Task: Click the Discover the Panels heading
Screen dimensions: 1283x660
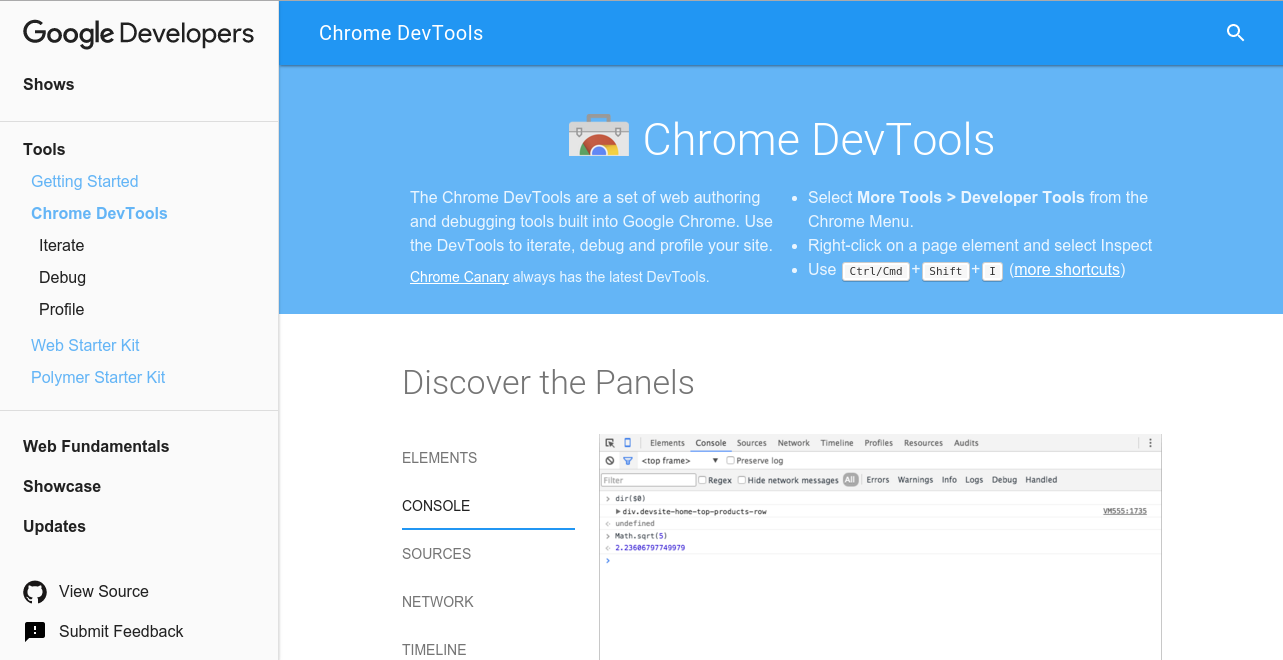Action: click(x=548, y=382)
